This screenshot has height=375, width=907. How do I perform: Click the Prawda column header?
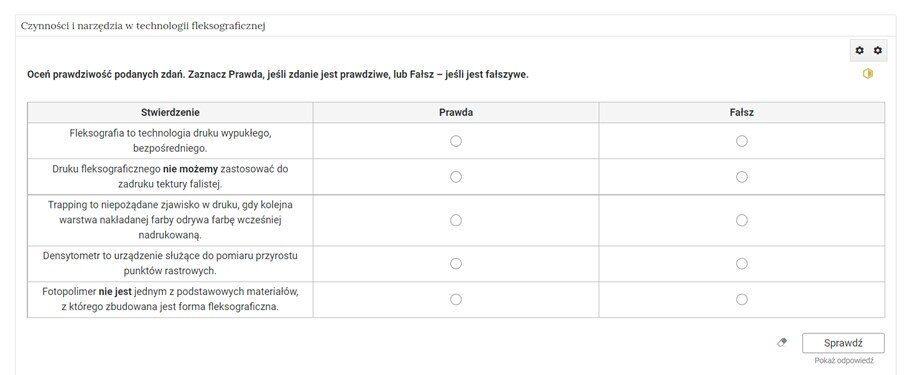(x=456, y=113)
